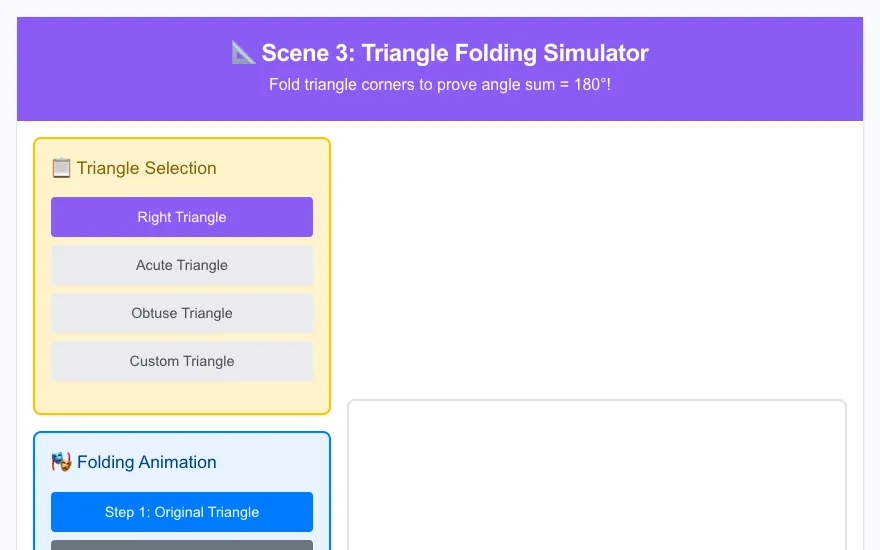This screenshot has width=880, height=550.
Task: Click the 180° text in the subtitle
Action: [592, 85]
